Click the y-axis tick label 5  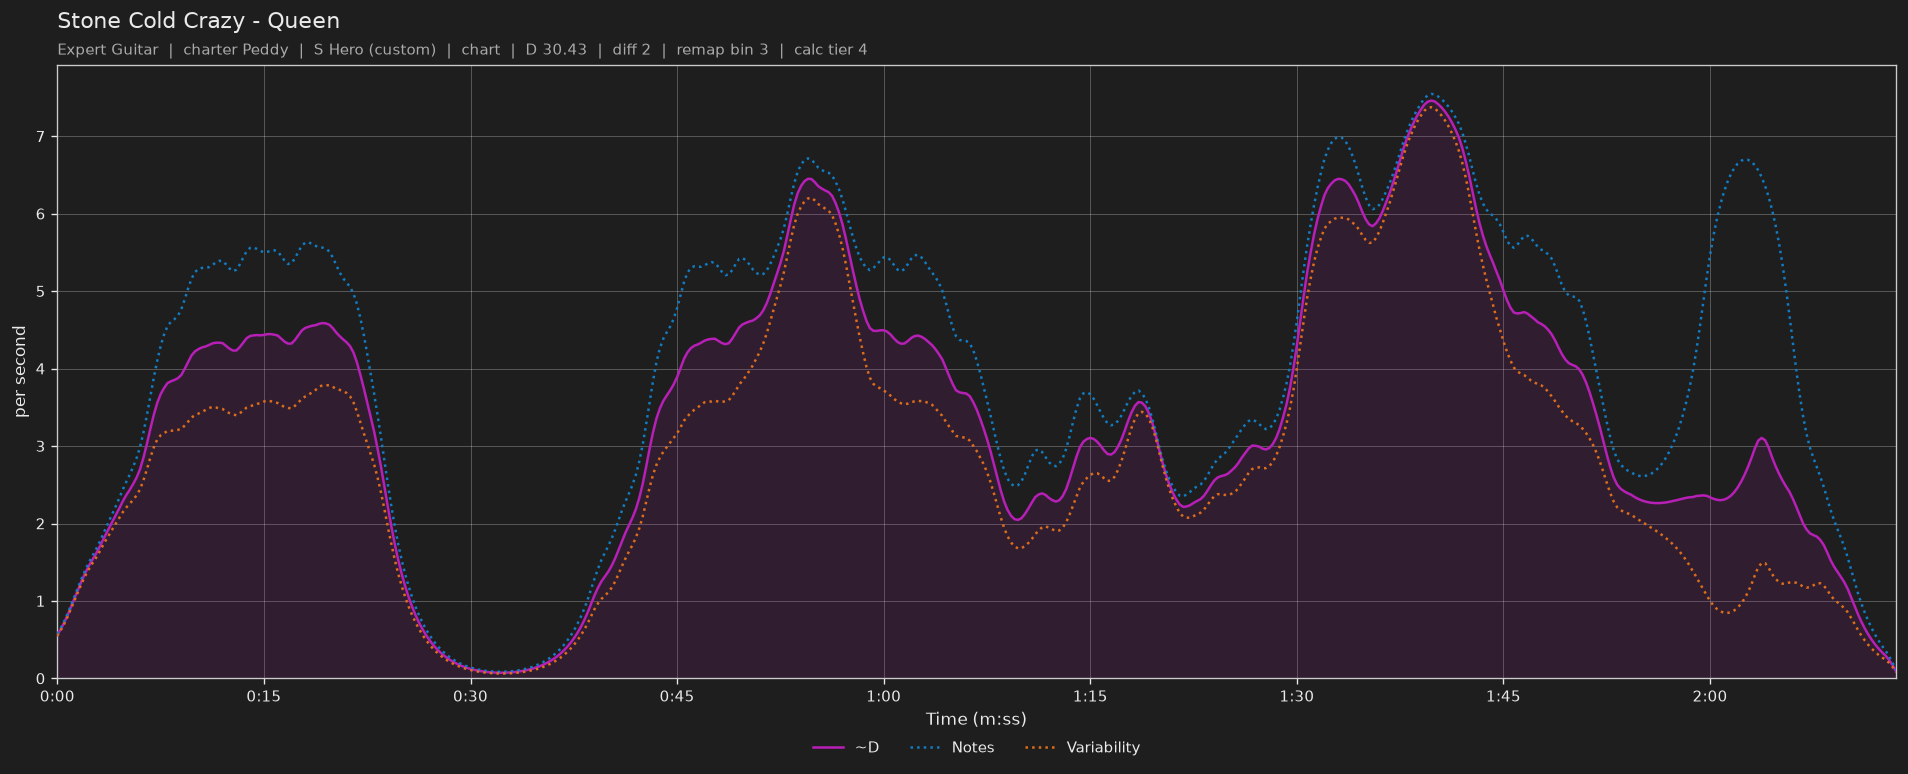pyautogui.click(x=42, y=292)
